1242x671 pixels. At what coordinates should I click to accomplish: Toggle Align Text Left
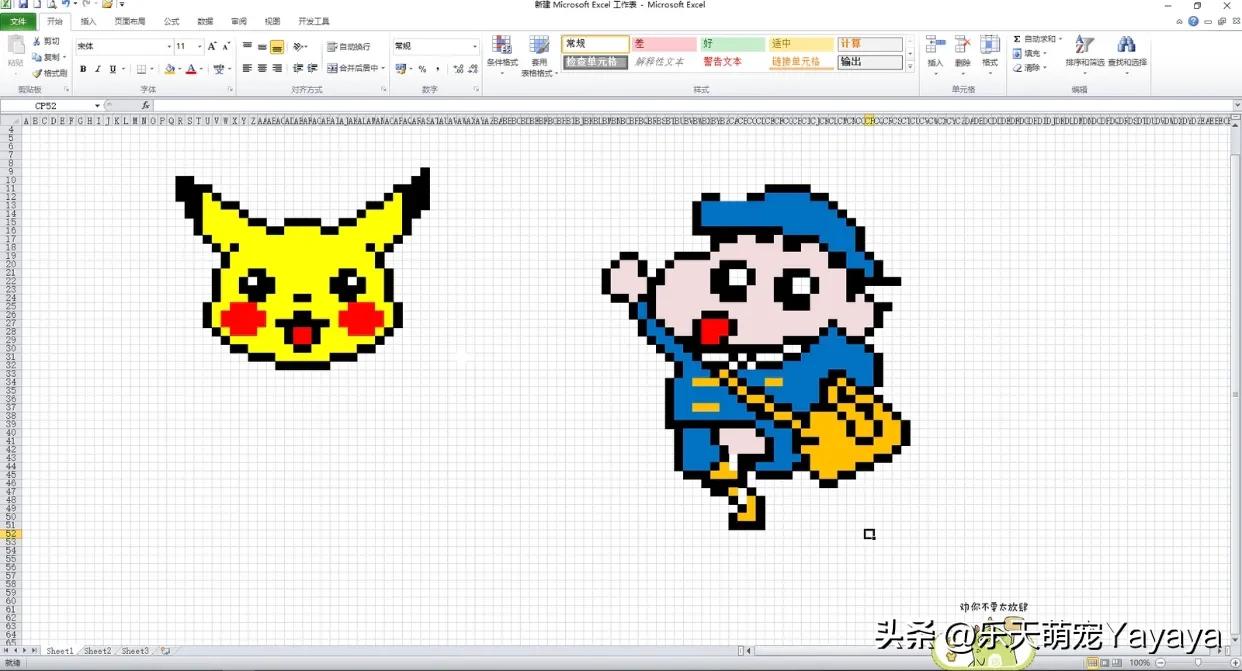tap(247, 68)
